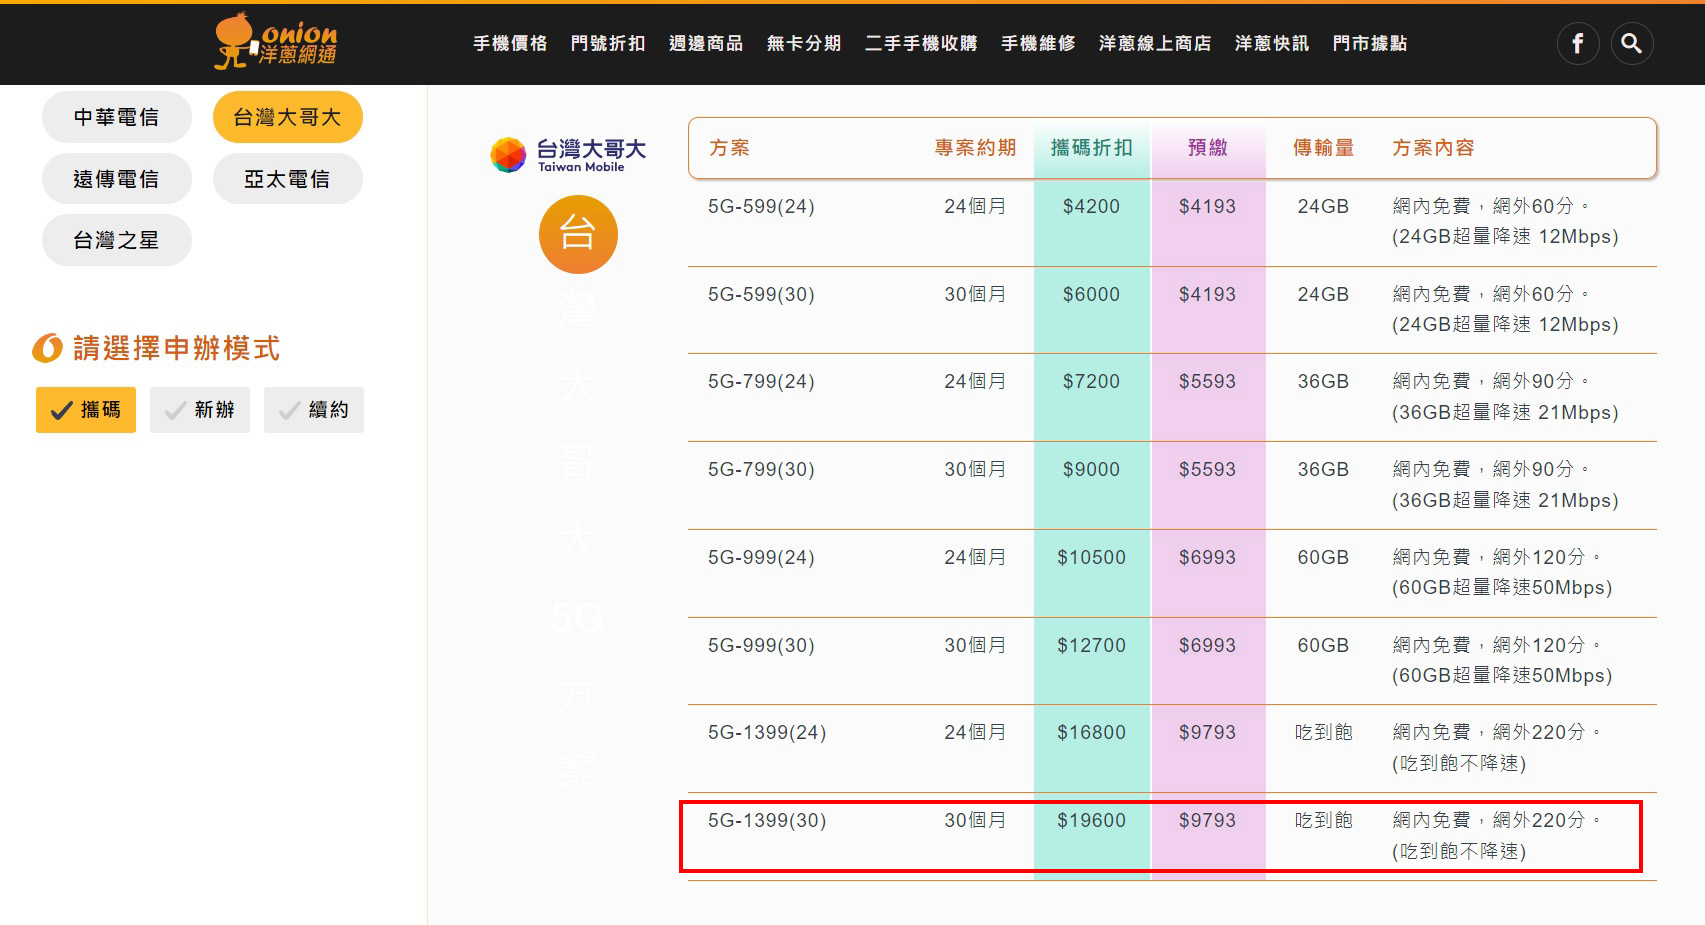Screen dimensions: 1705x925
Task: Open 洋蔥線上商店 menu item
Action: click(1155, 44)
